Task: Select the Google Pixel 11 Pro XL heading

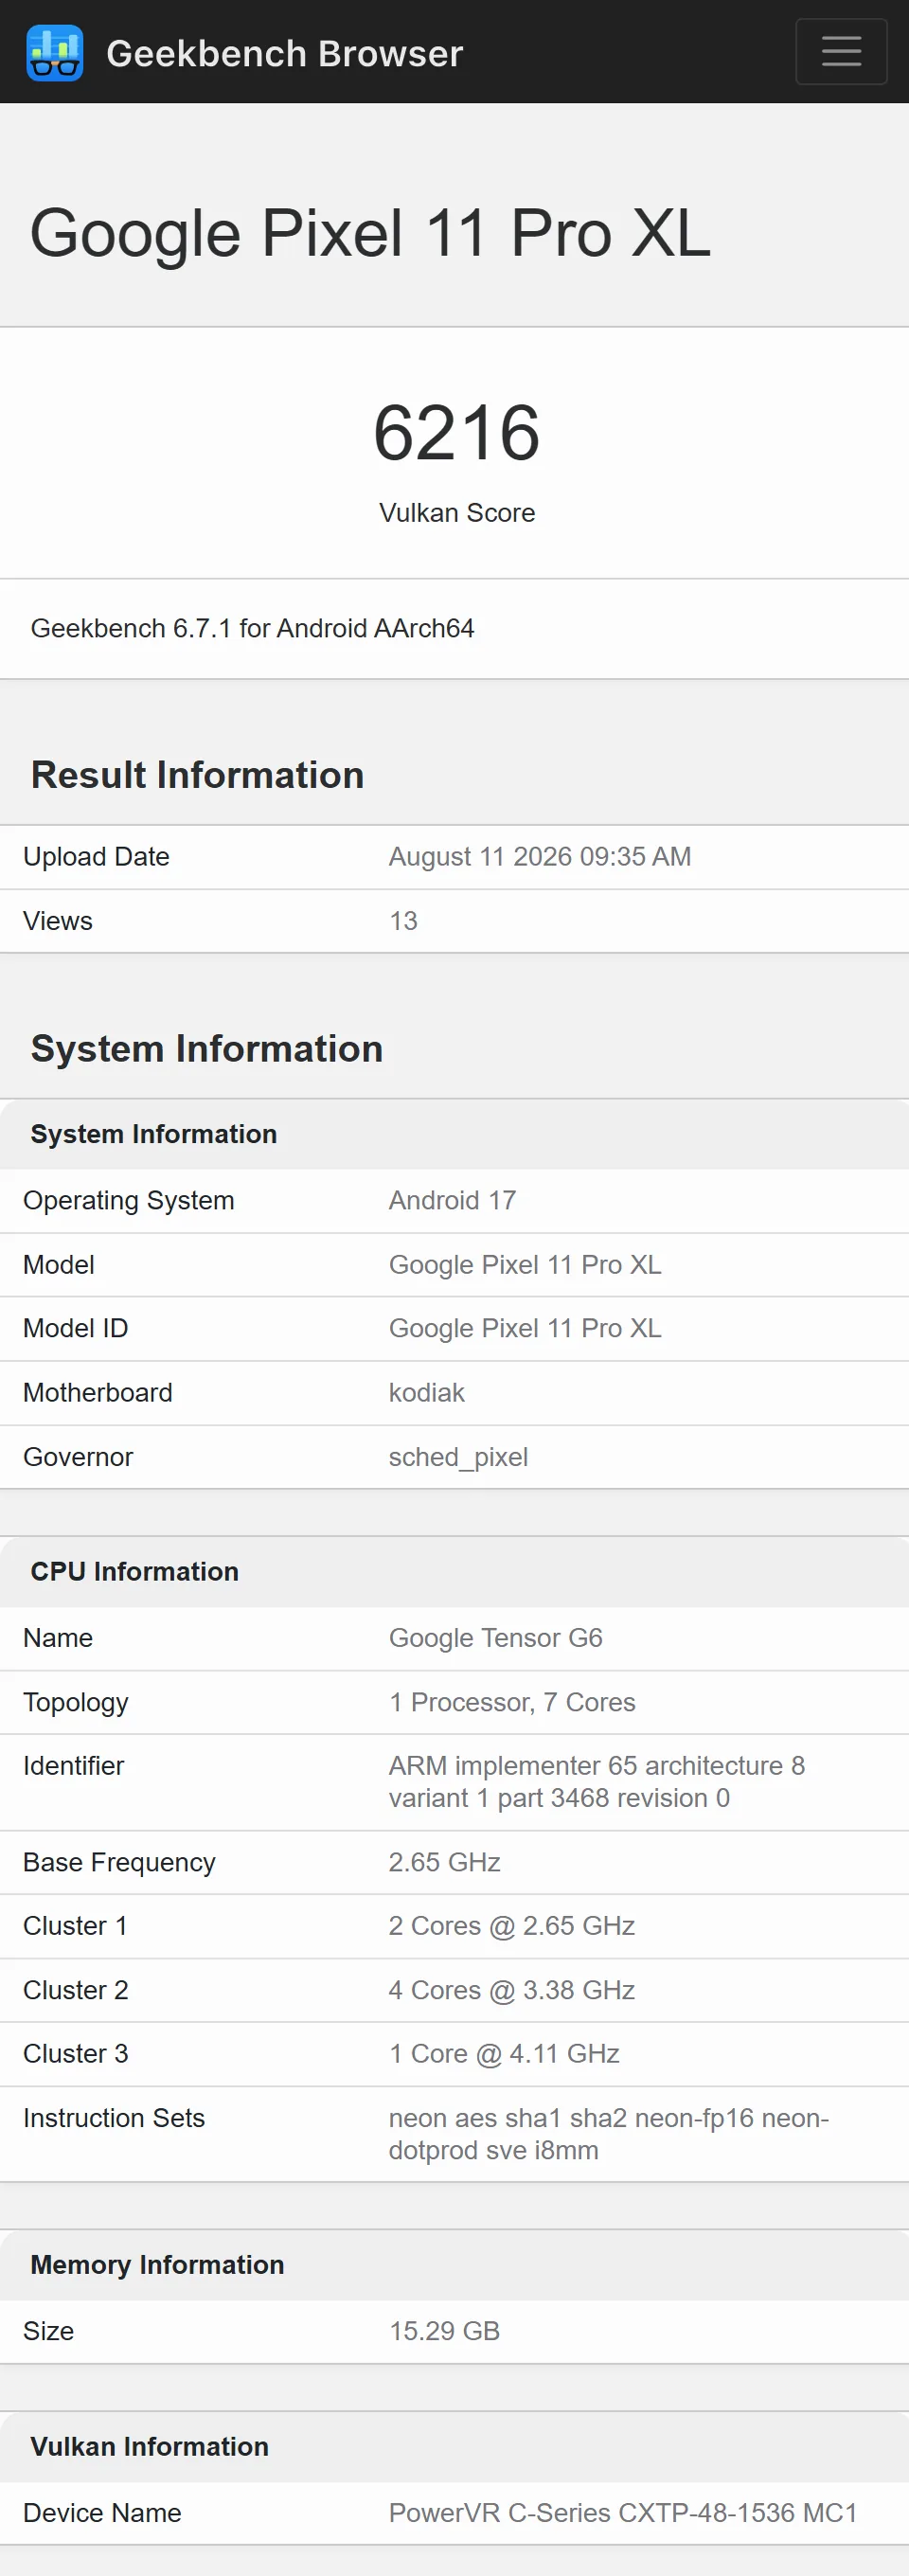Action: (370, 233)
